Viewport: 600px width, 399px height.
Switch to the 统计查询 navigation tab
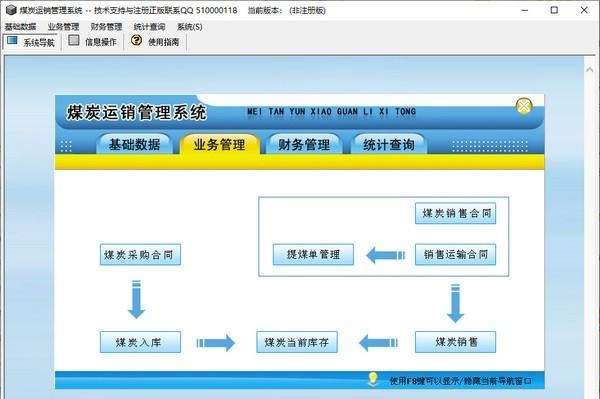coord(388,144)
